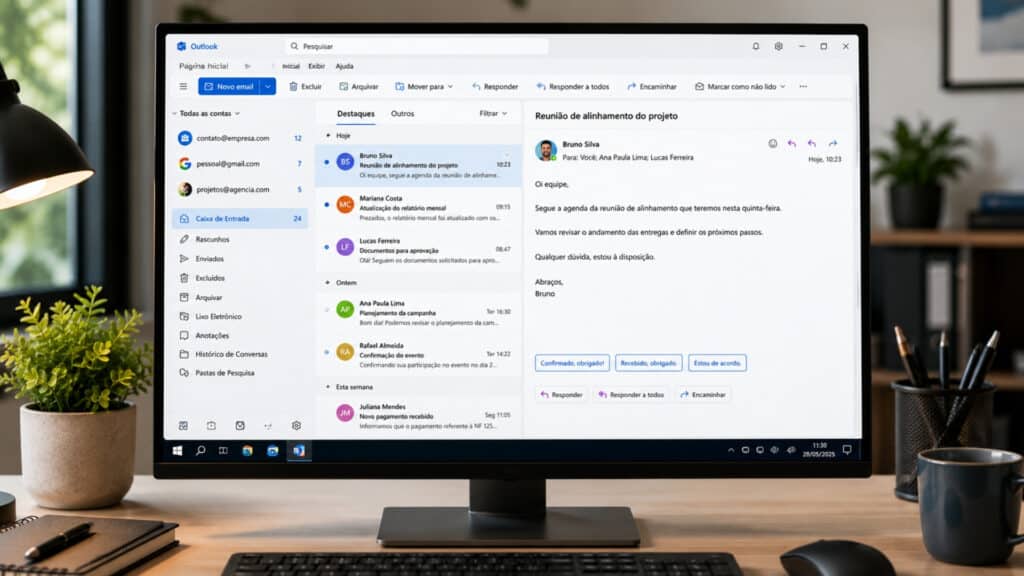Toggle unread dot on Lucas Ferreira's message
Viewport: 1024px width, 576px height.
click(327, 247)
